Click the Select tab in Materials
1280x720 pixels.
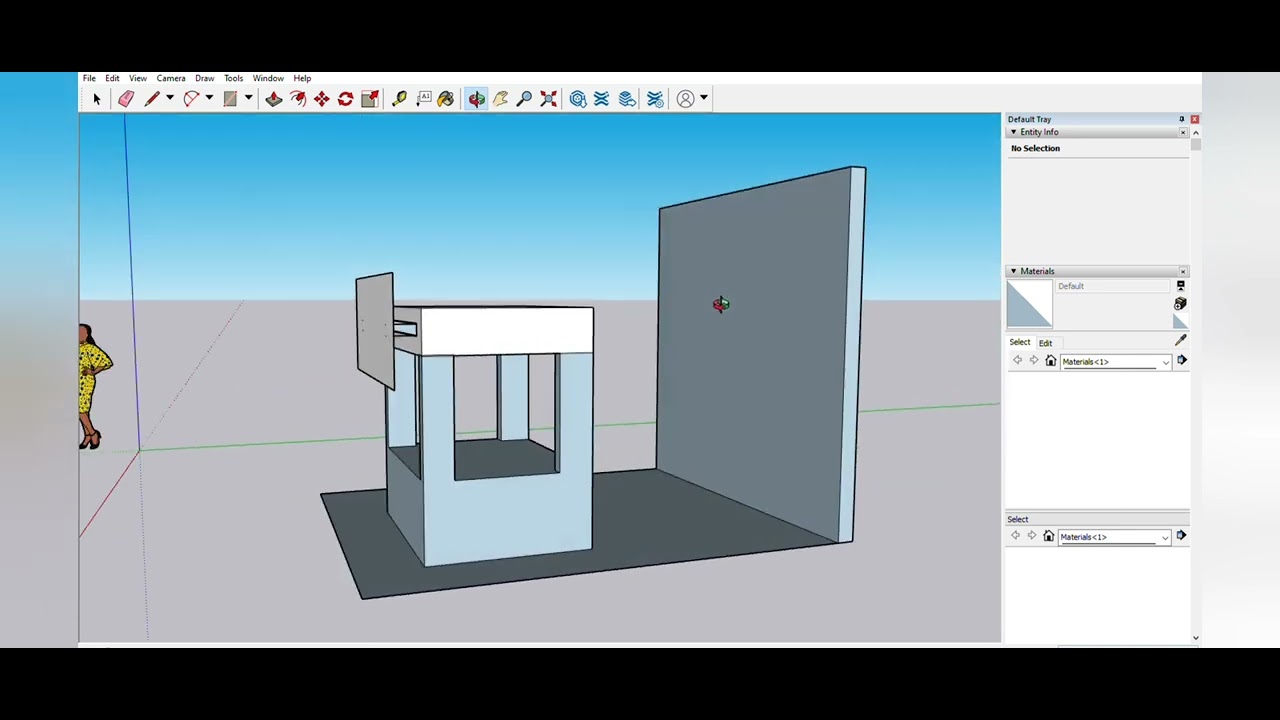[x=1019, y=342]
